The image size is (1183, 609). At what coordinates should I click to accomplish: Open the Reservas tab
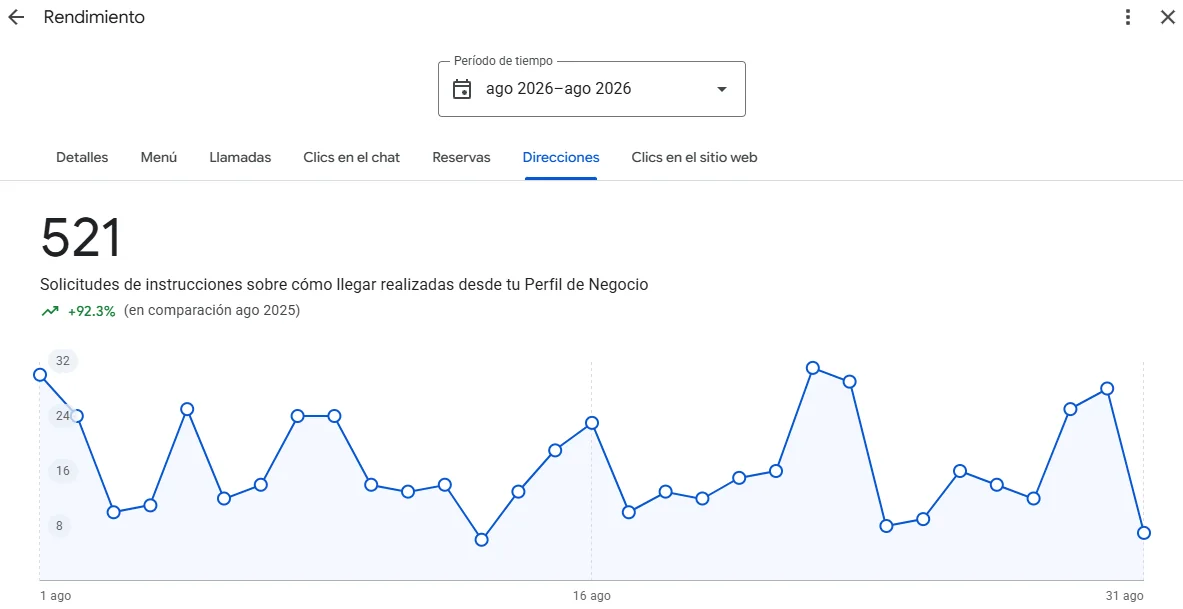pos(461,158)
